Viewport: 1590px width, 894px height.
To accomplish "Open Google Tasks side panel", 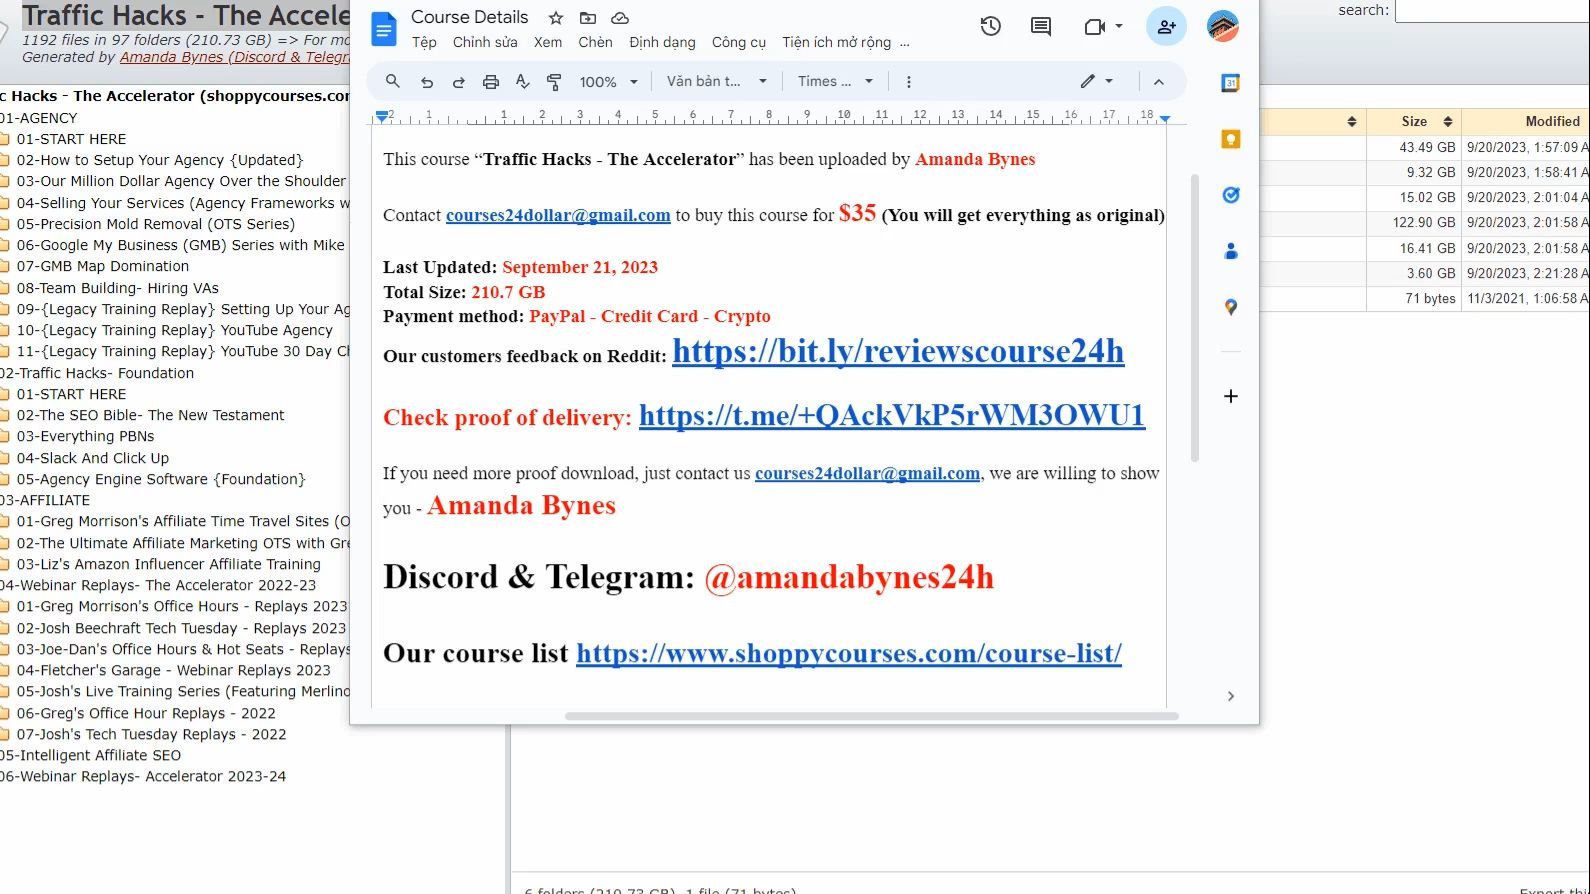I will [1231, 195].
